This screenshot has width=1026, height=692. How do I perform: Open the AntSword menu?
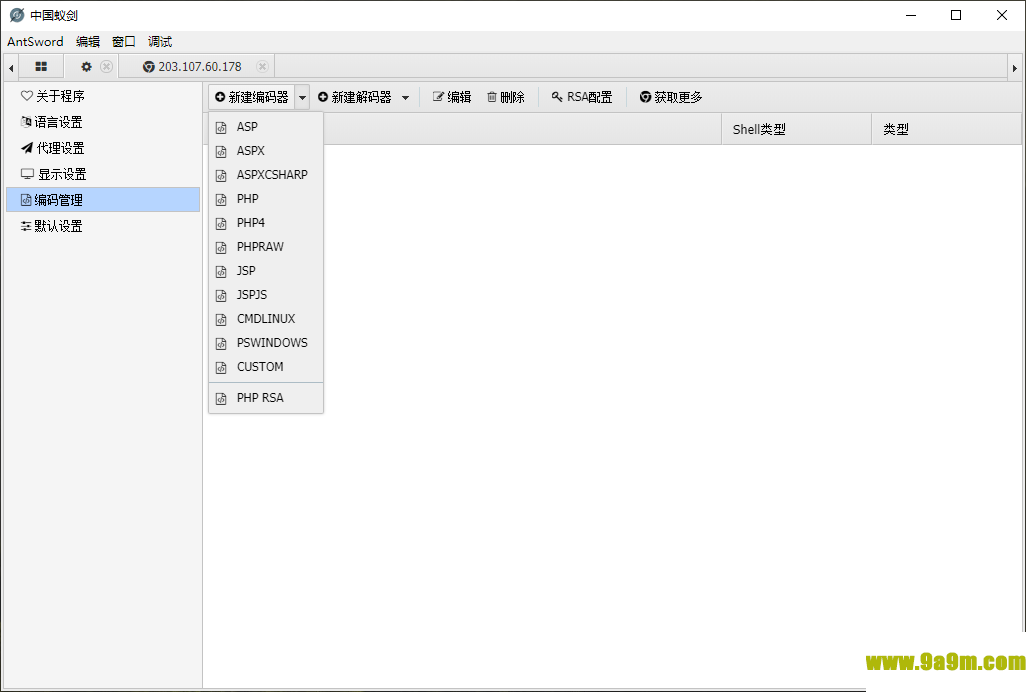[35, 41]
